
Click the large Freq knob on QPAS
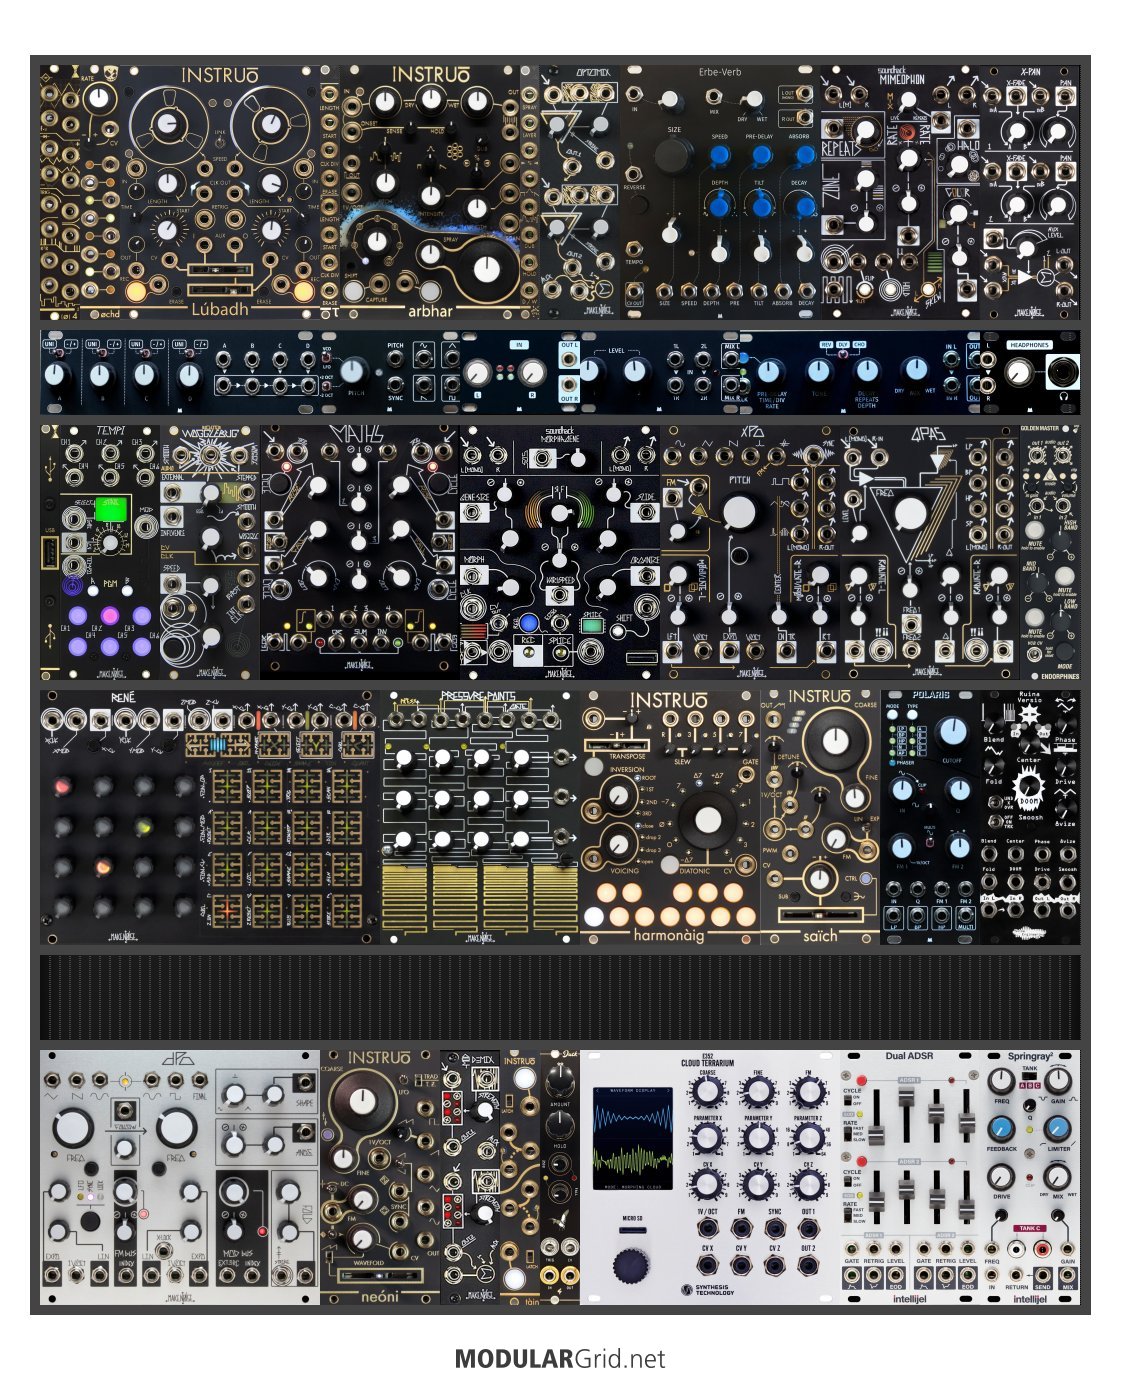[x=910, y=513]
